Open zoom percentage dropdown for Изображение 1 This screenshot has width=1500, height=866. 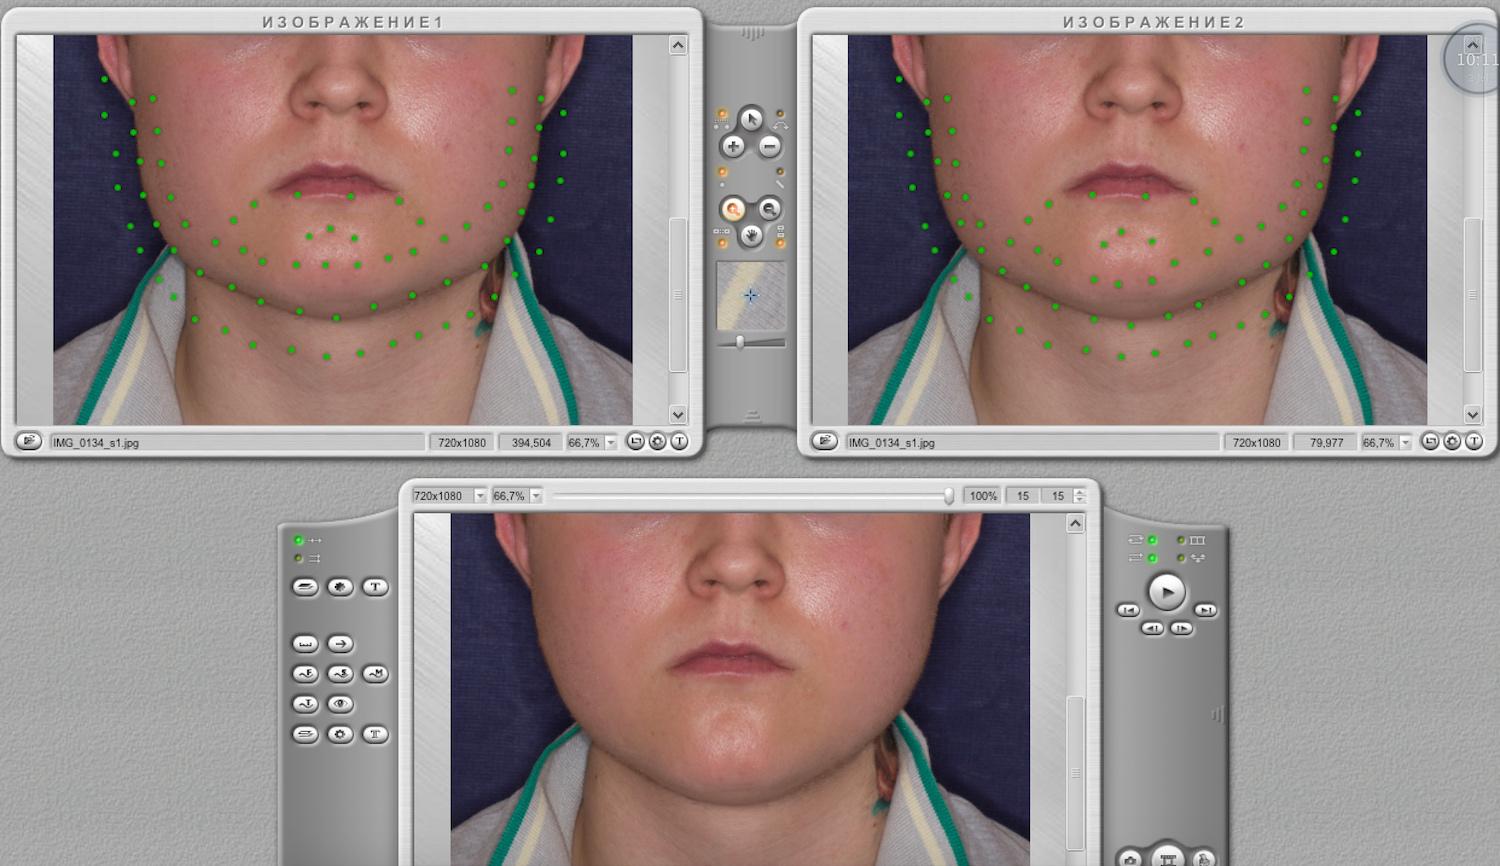[611, 442]
